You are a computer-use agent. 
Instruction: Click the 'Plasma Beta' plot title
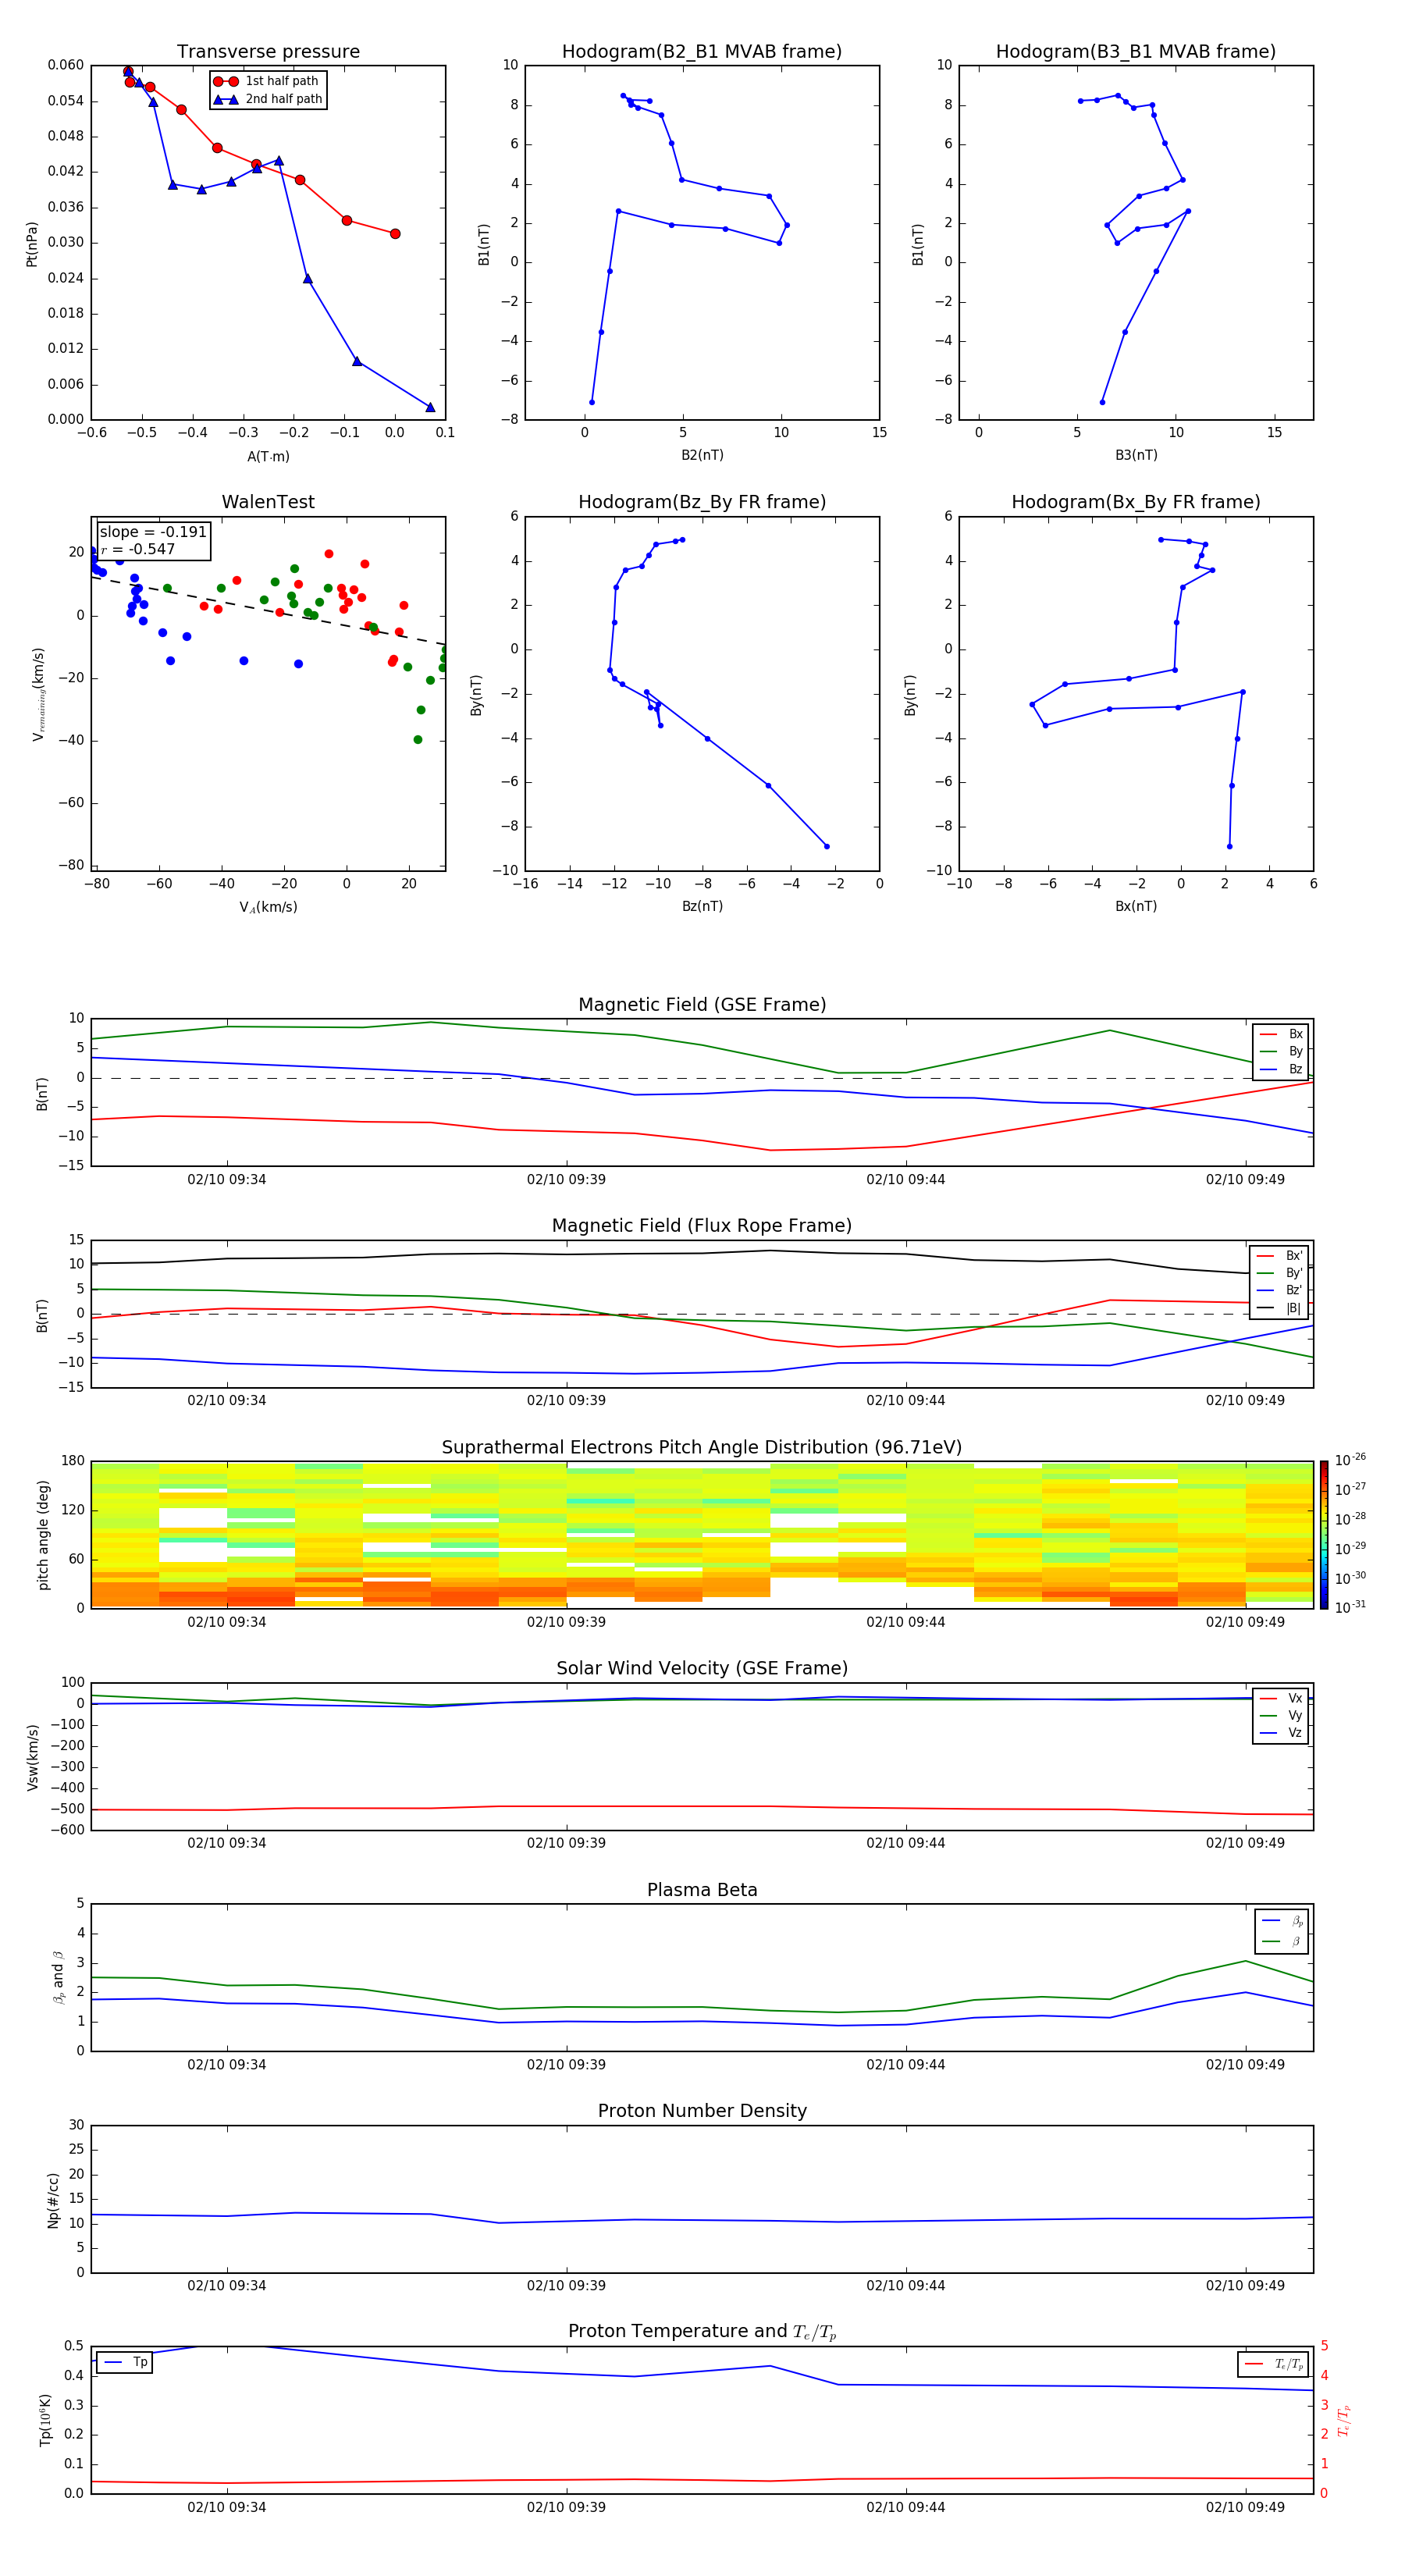click(x=702, y=1890)
